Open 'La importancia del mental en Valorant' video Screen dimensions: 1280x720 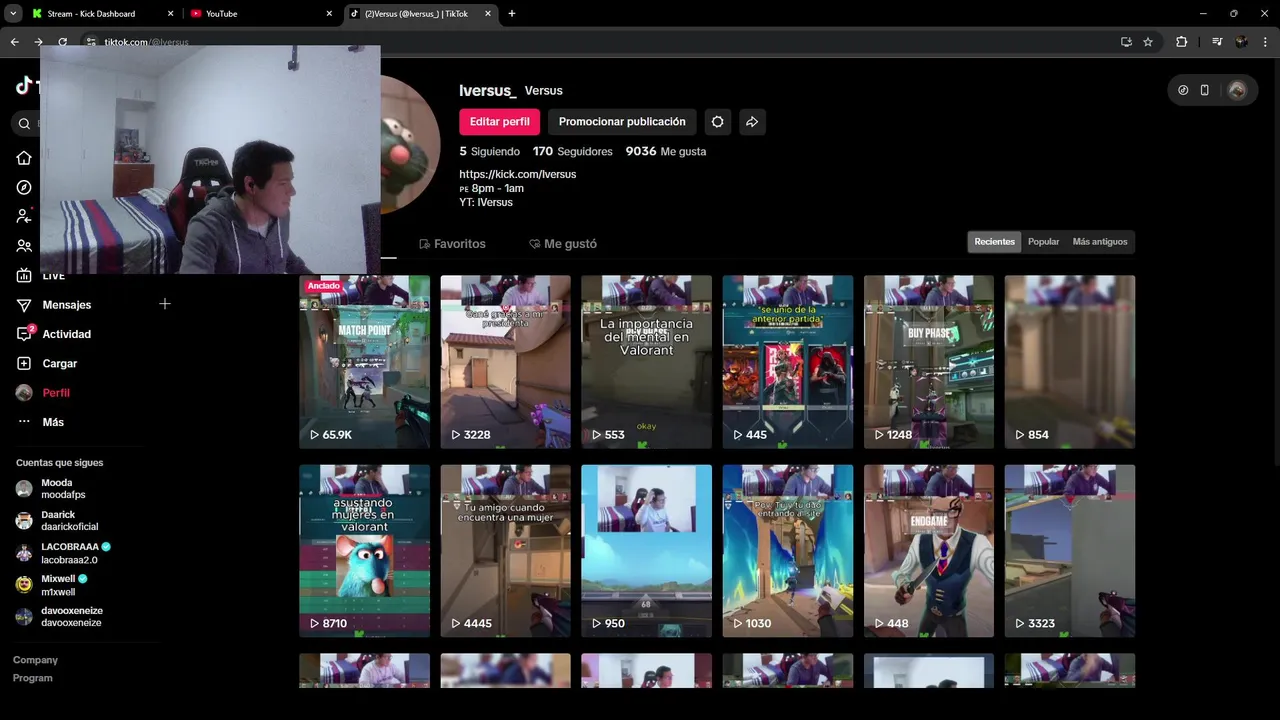pyautogui.click(x=647, y=362)
